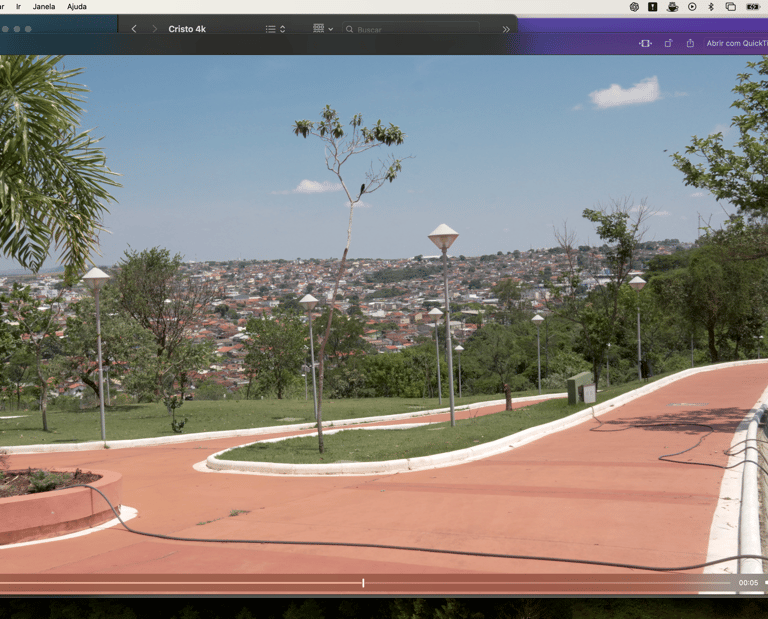Open the Janela menu
768x619 pixels.
(x=44, y=6)
